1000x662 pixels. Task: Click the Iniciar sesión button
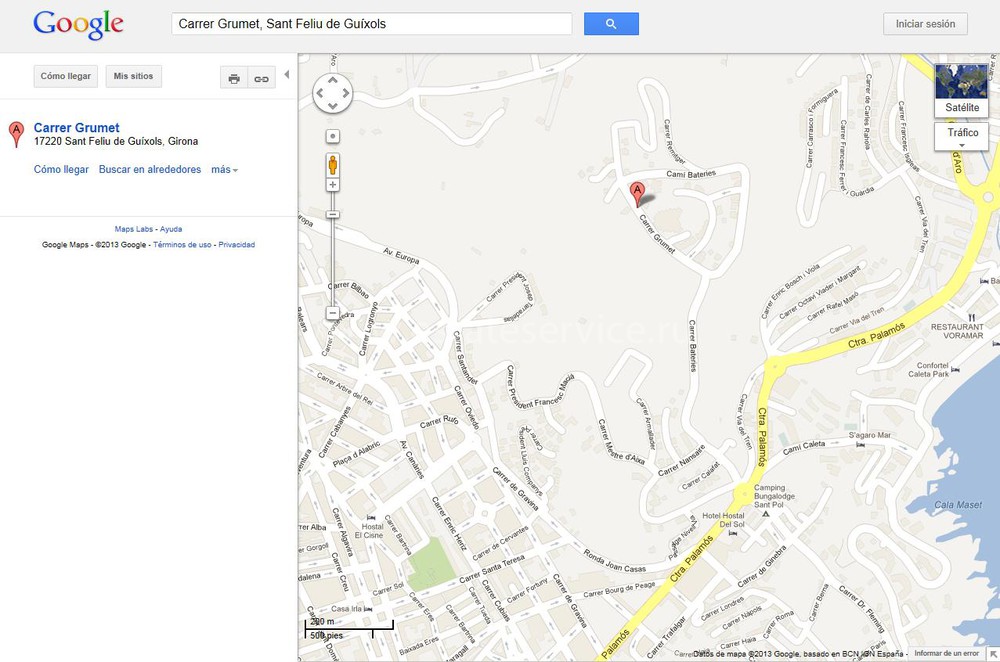point(925,24)
